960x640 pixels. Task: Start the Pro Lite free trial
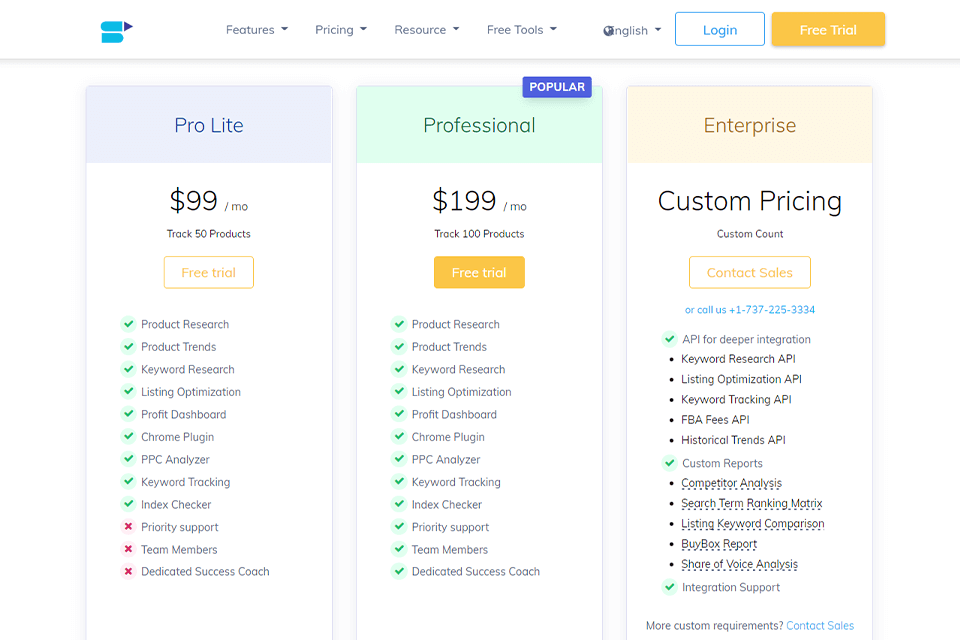click(x=208, y=272)
